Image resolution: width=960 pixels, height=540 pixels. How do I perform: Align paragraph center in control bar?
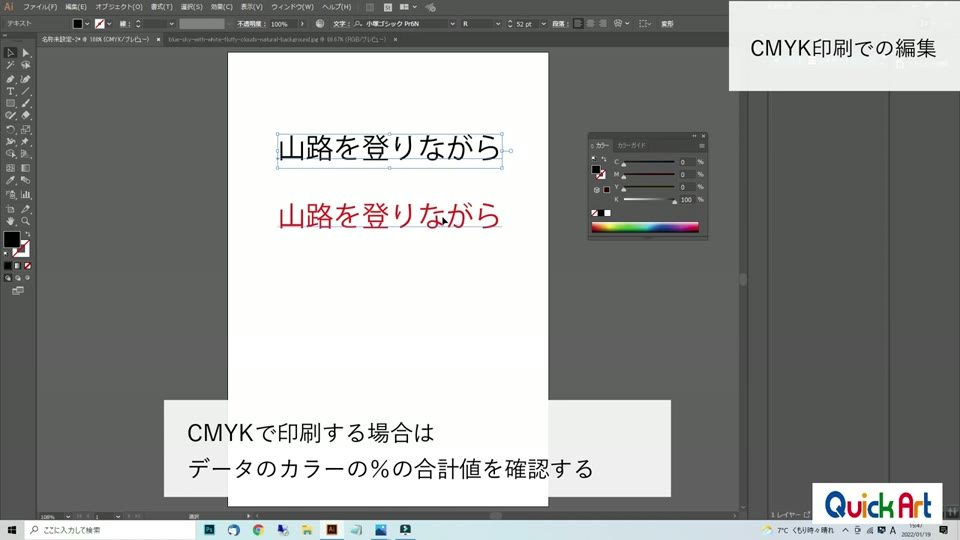point(591,24)
